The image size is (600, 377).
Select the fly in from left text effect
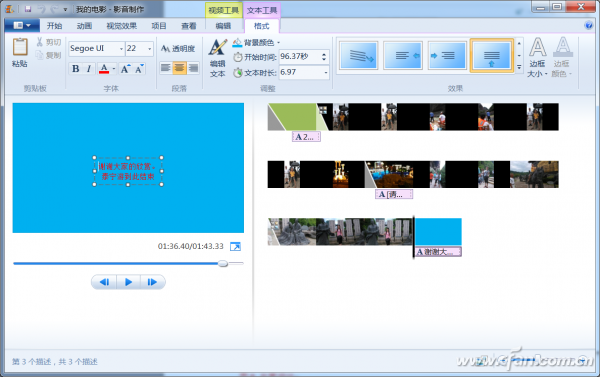click(x=447, y=55)
